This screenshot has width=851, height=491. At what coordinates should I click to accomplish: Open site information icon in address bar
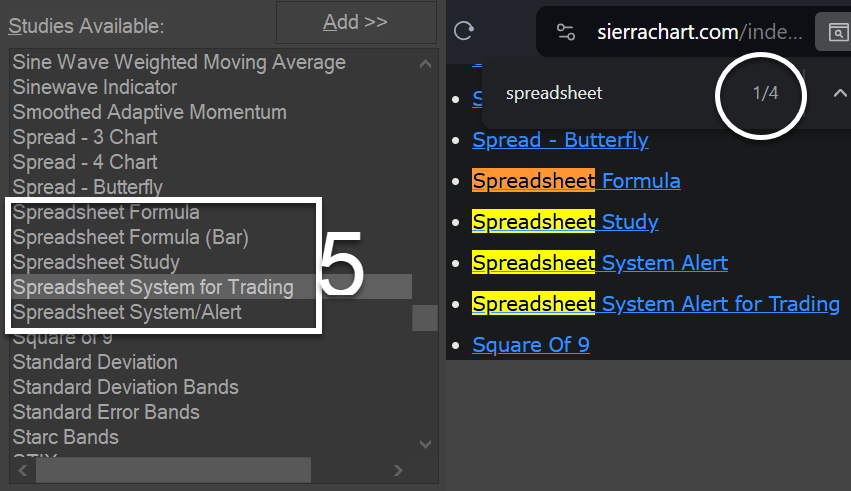click(566, 32)
